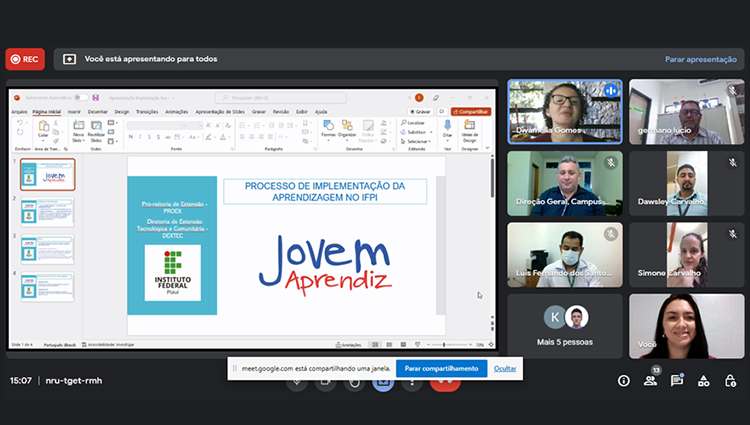Click the PowerPoint save disk icon
Image resolution: width=750 pixels, height=425 pixels.
point(96,98)
